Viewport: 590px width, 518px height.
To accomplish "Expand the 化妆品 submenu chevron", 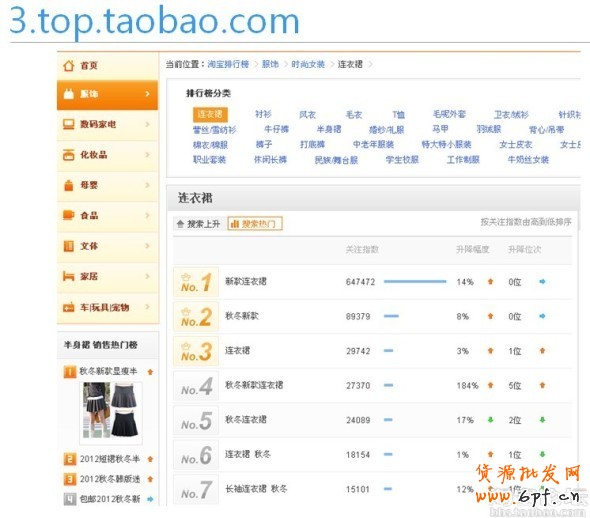I will click(x=148, y=155).
